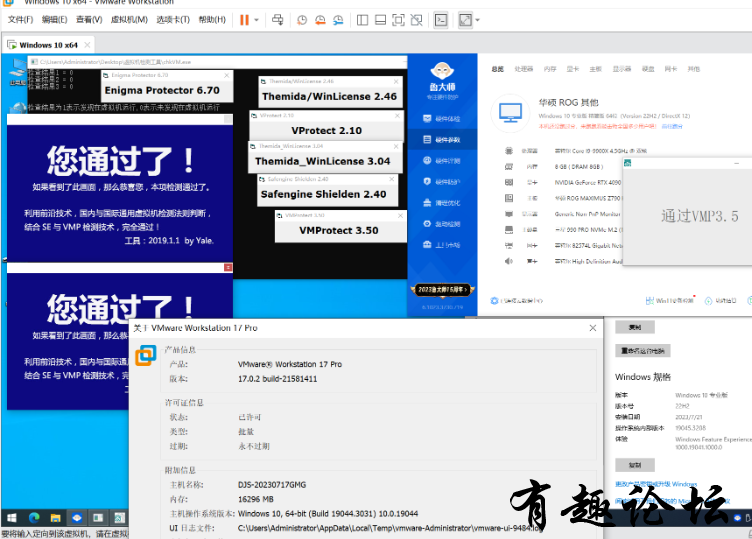Click the 重命名这台电脑 button
This screenshot has height=539, width=752.
[643, 351]
